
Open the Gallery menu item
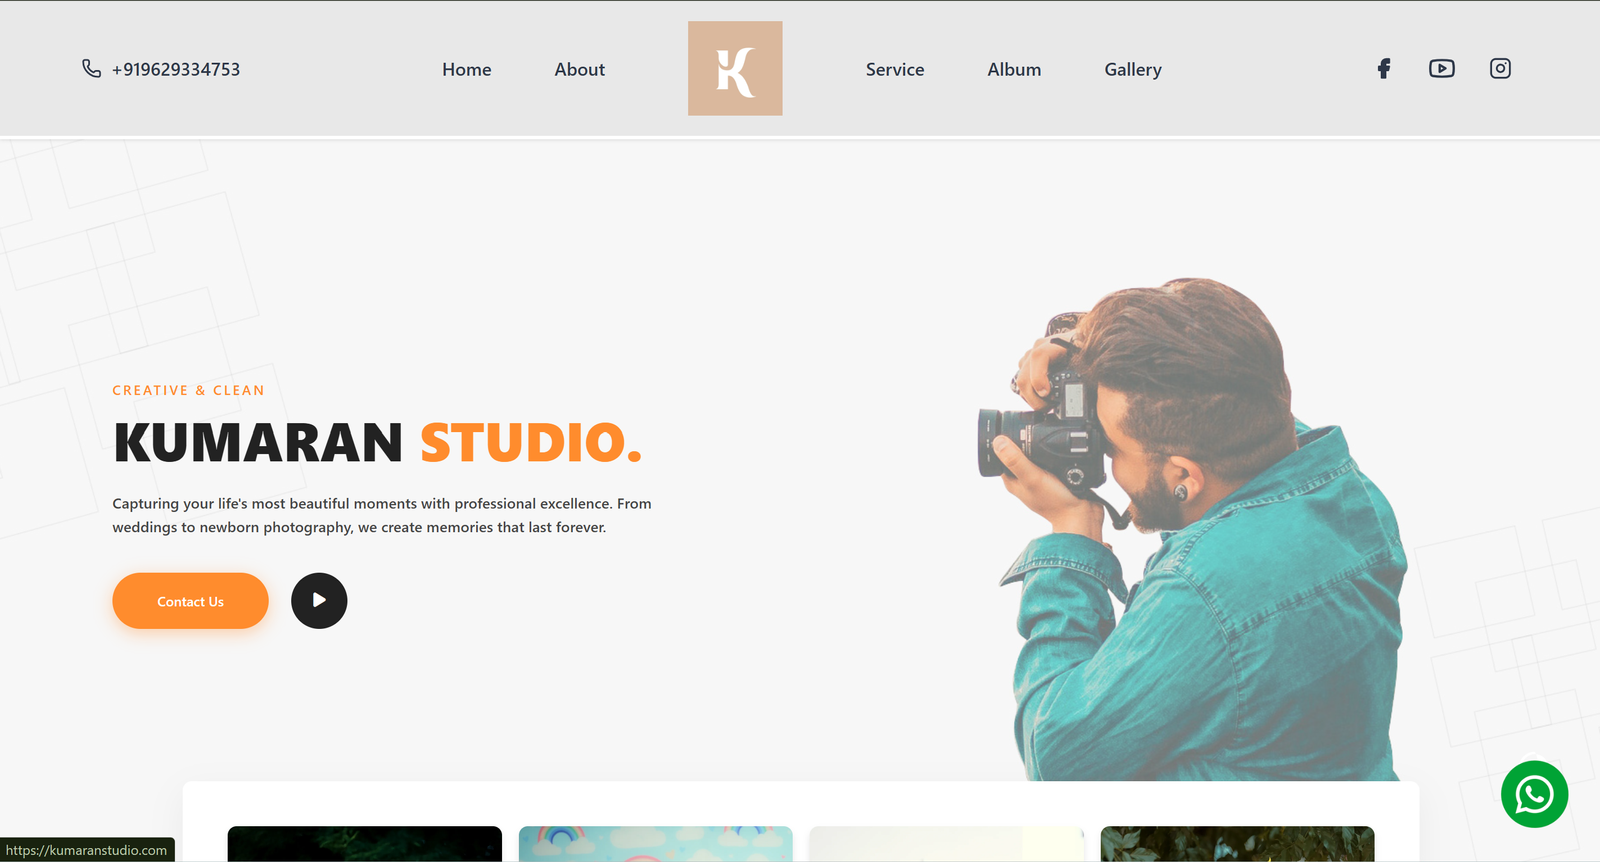pos(1133,69)
